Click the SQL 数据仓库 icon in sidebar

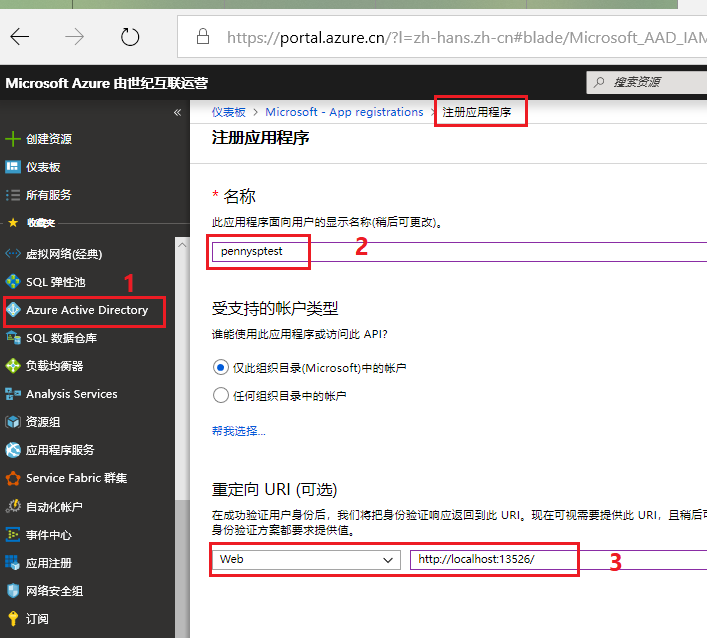[13, 338]
